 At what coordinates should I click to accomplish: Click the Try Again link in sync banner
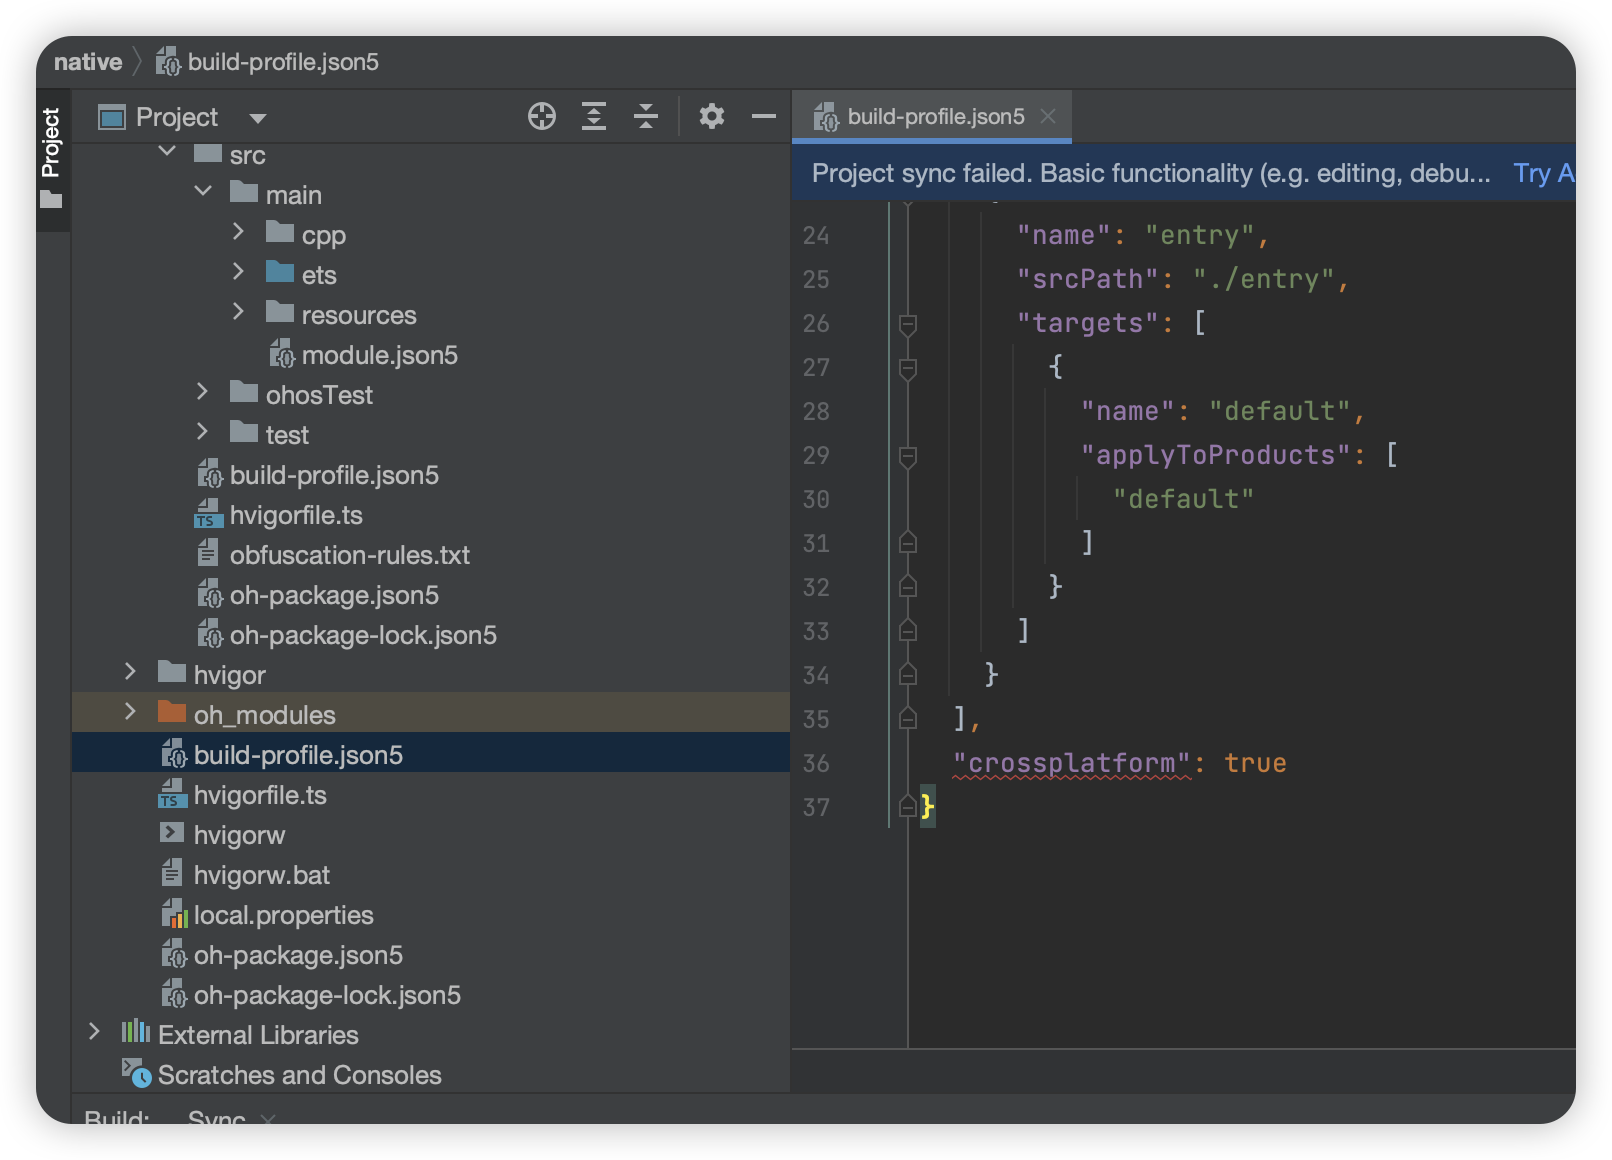(x=1543, y=173)
